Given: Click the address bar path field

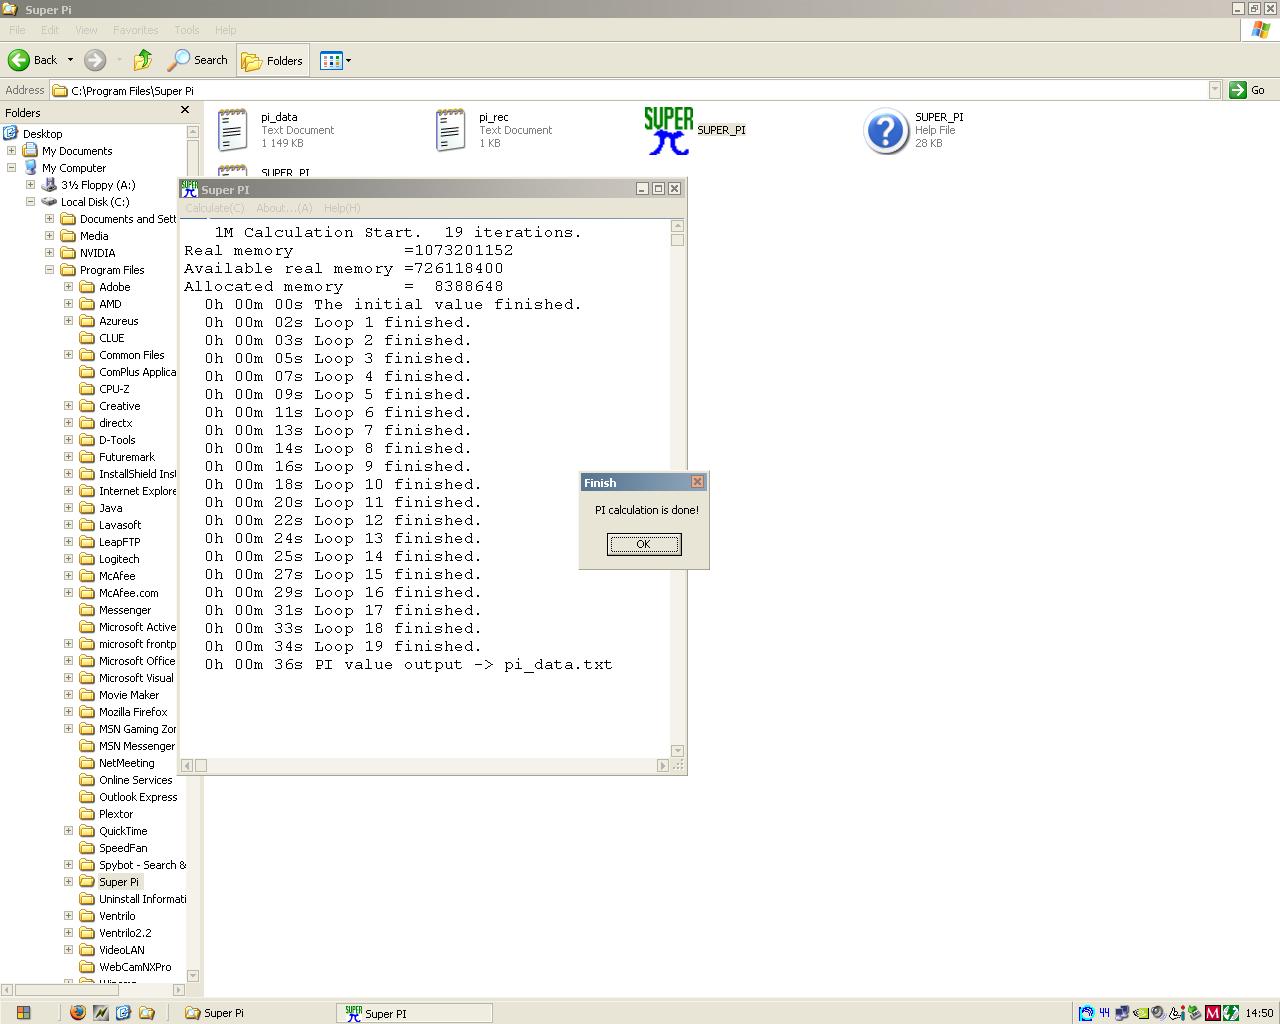Looking at the screenshot, I should click(630, 90).
